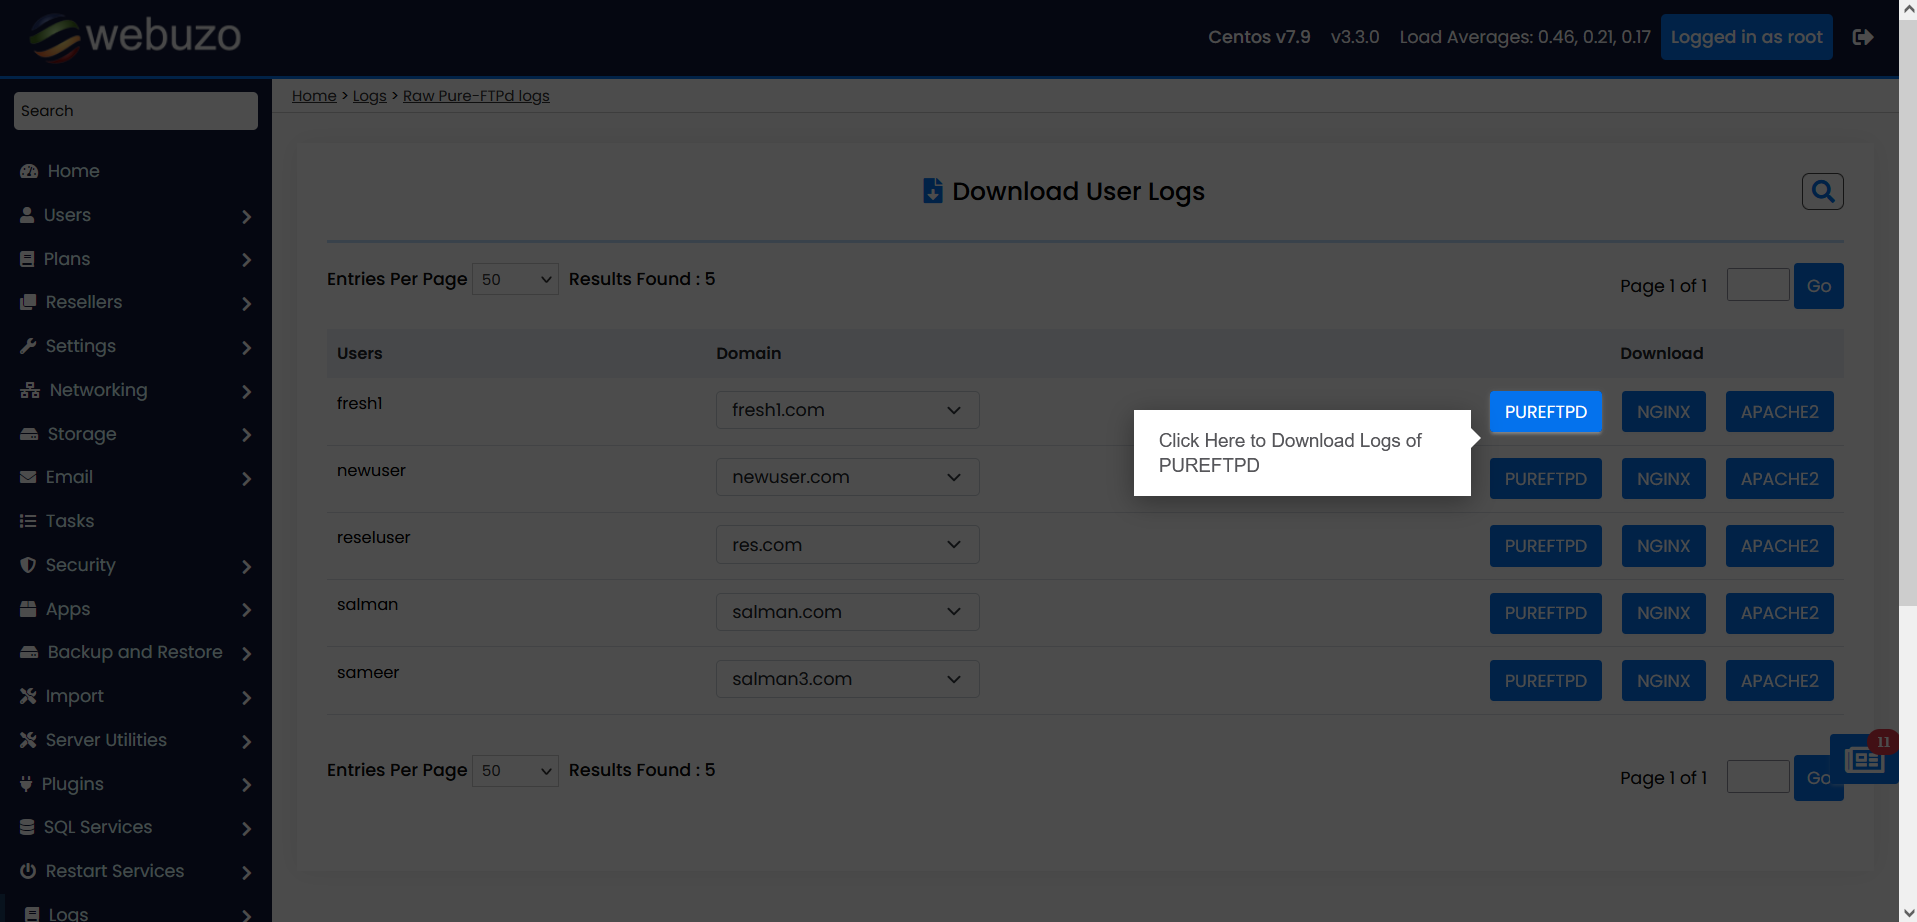Viewport: 1917px width, 922px height.
Task: Click the Networking icon in sidebar
Action: (x=30, y=390)
